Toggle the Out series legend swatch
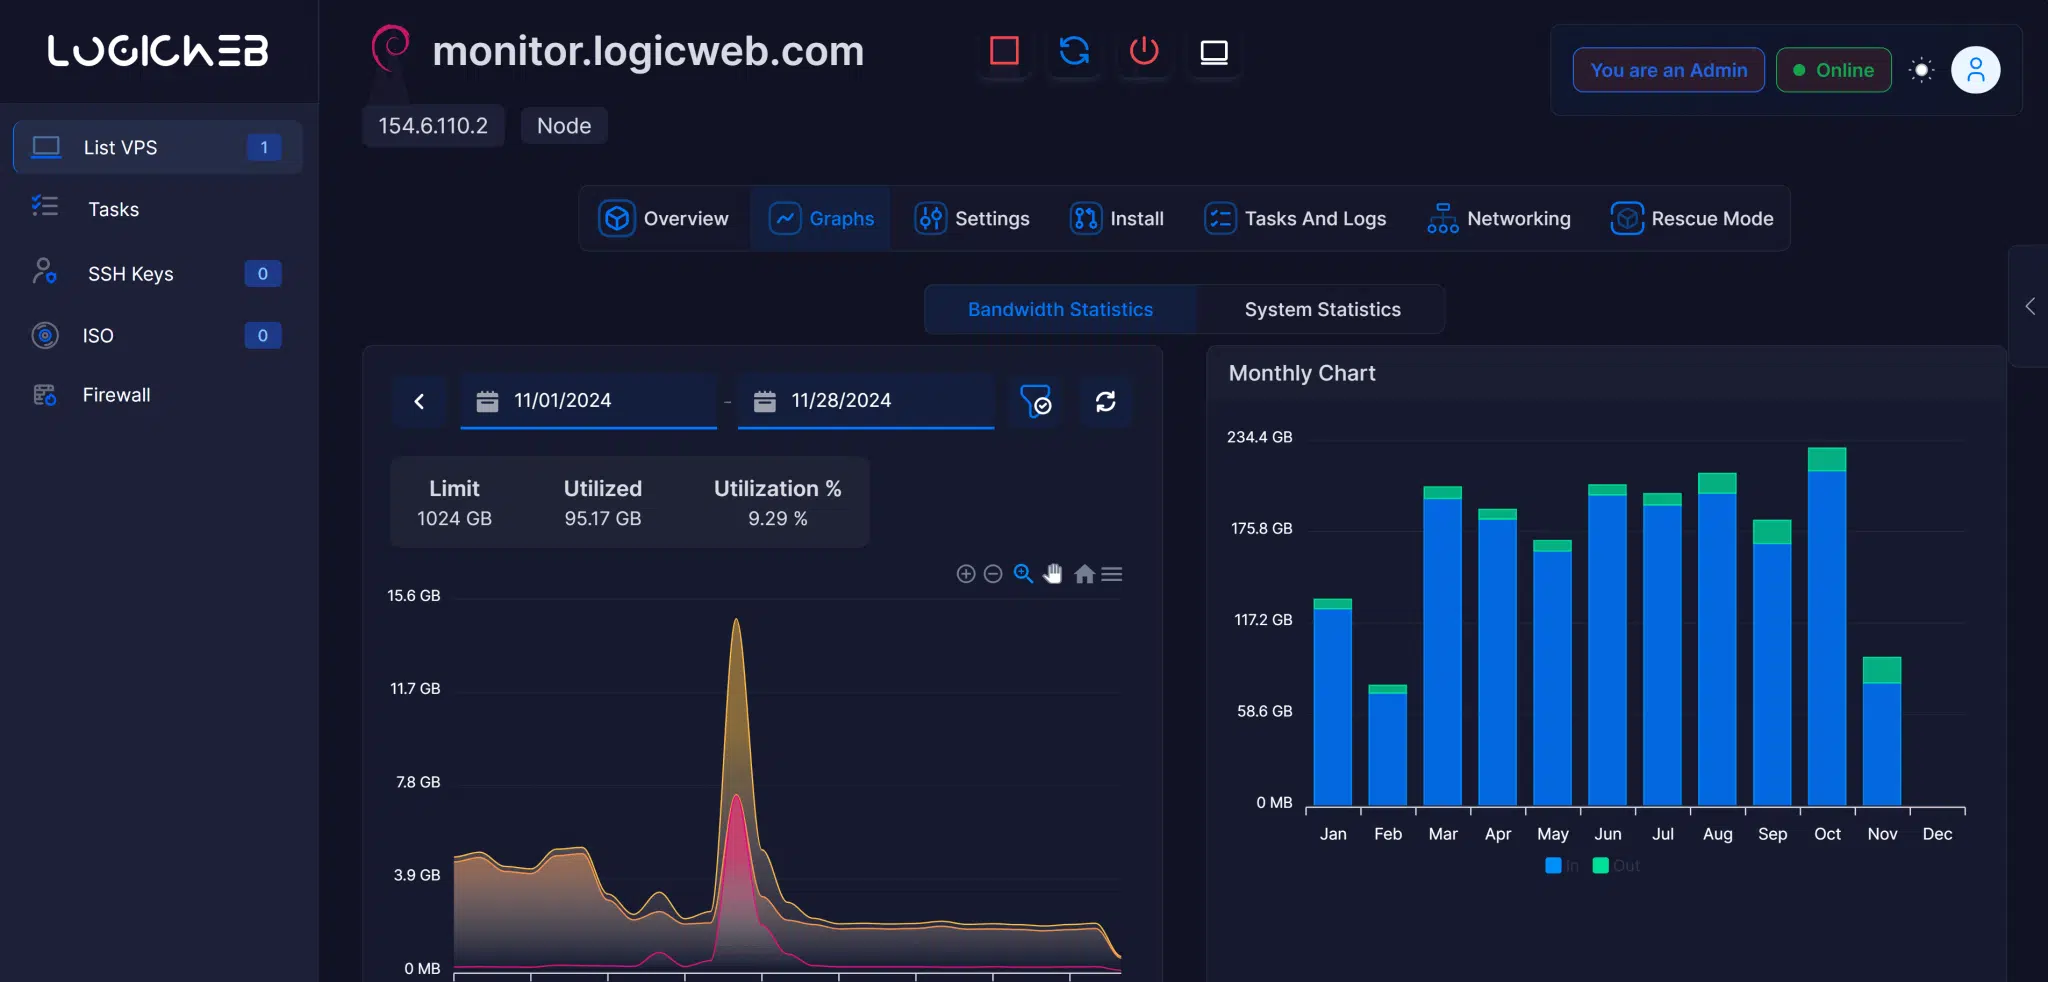The height and width of the screenshot is (982, 2048). click(1601, 866)
